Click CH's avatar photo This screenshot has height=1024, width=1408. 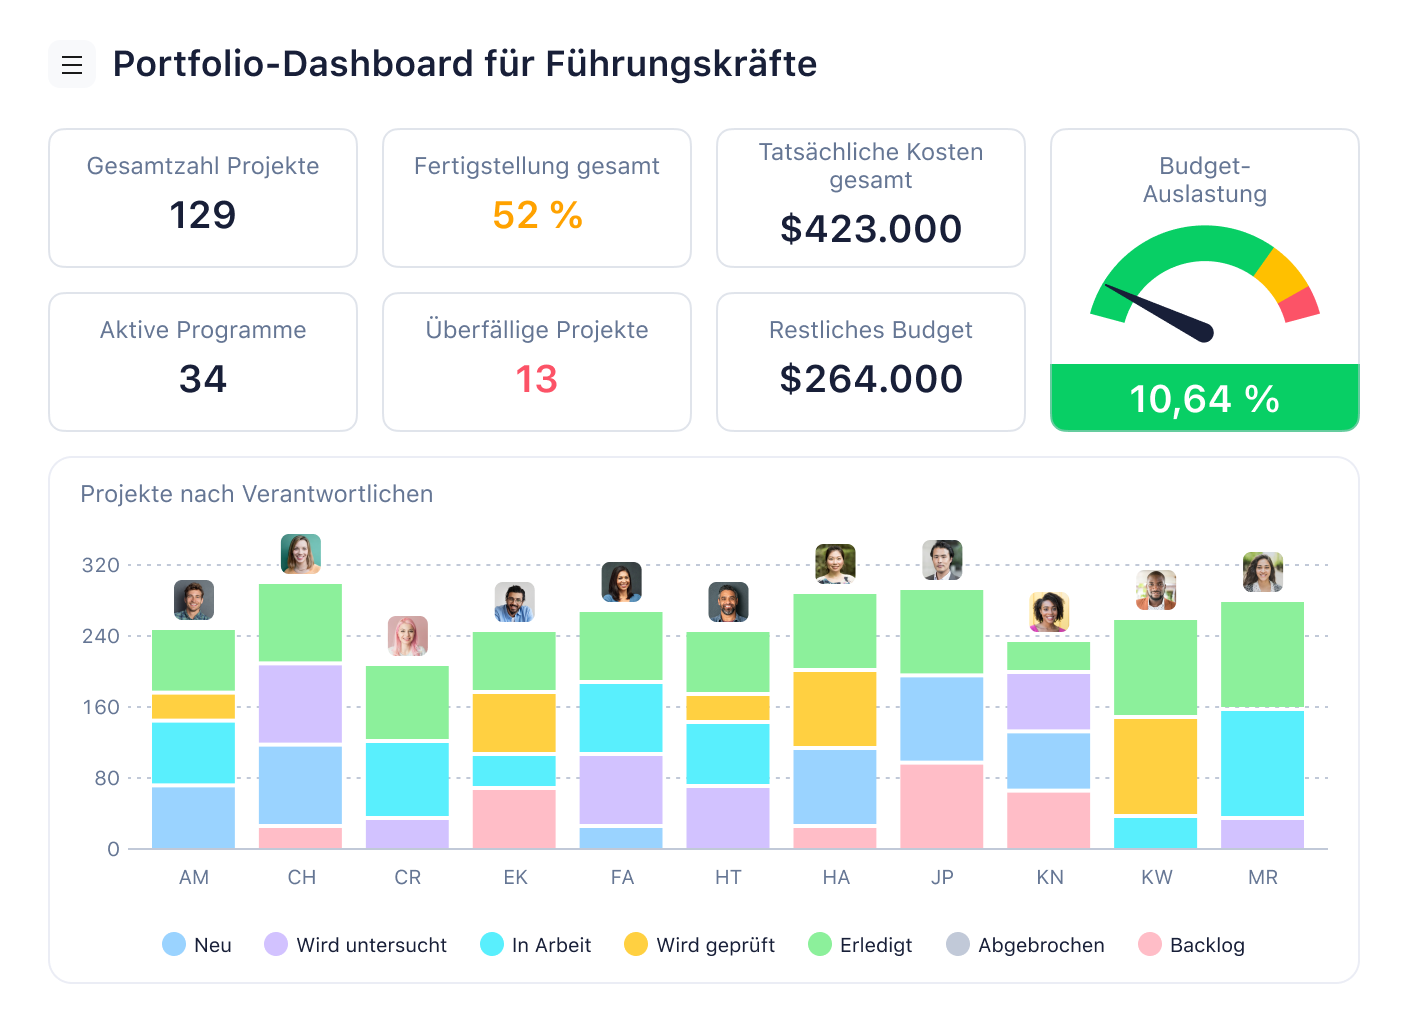pyautogui.click(x=301, y=554)
